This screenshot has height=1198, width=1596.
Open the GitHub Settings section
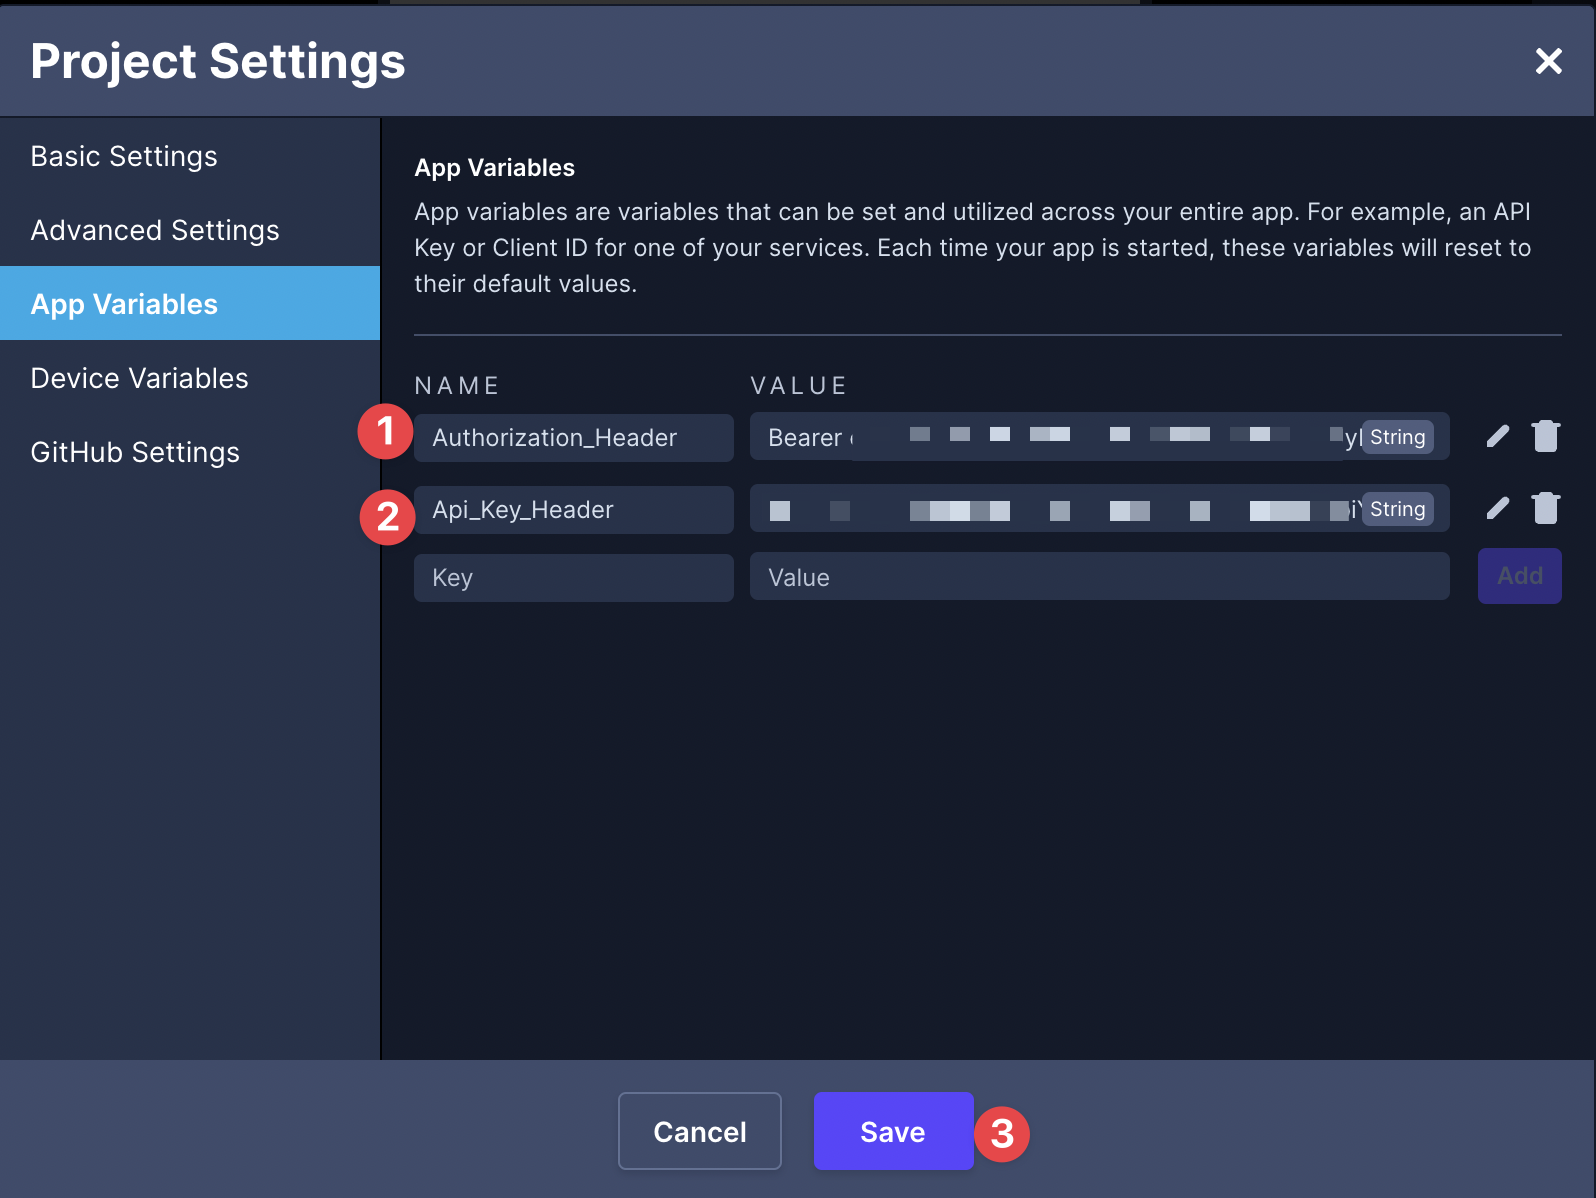[190, 452]
